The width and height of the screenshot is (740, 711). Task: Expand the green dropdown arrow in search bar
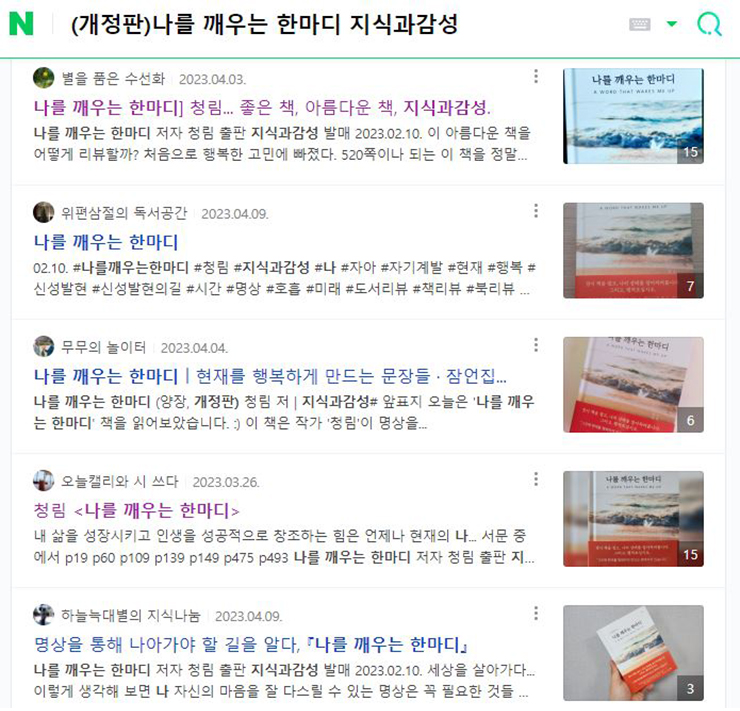[671, 24]
